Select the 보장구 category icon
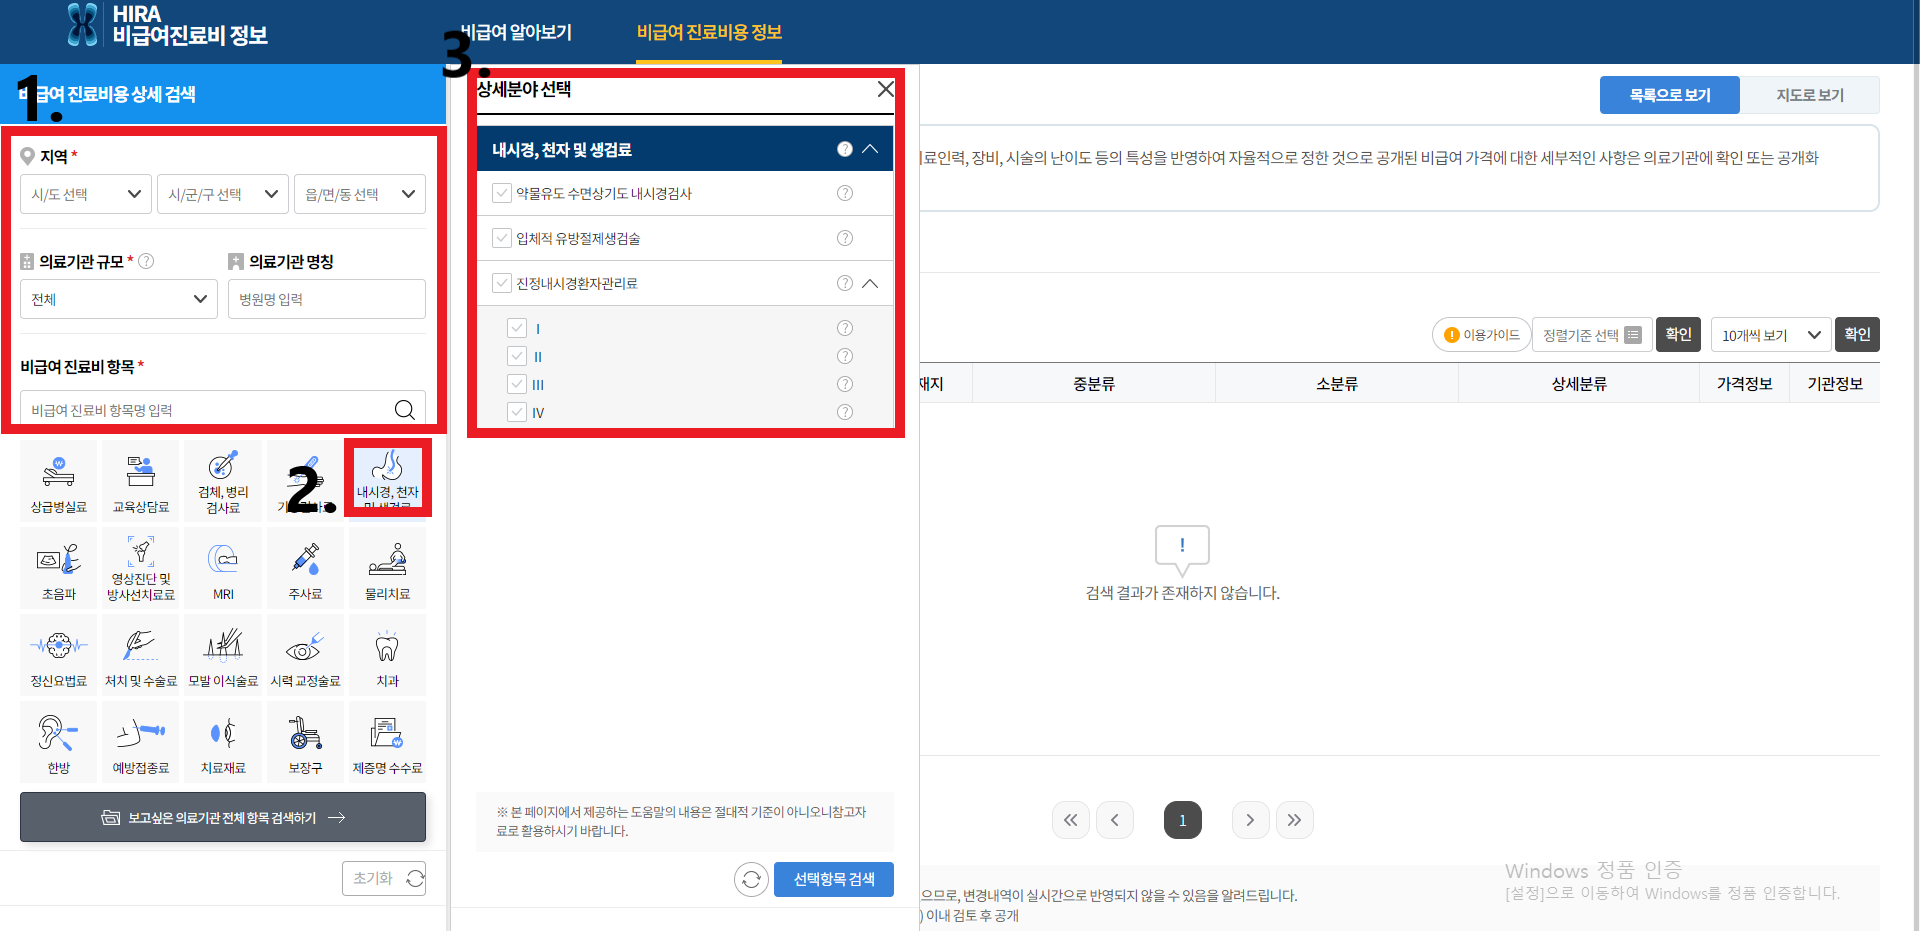This screenshot has height=931, width=1920. coord(305,742)
